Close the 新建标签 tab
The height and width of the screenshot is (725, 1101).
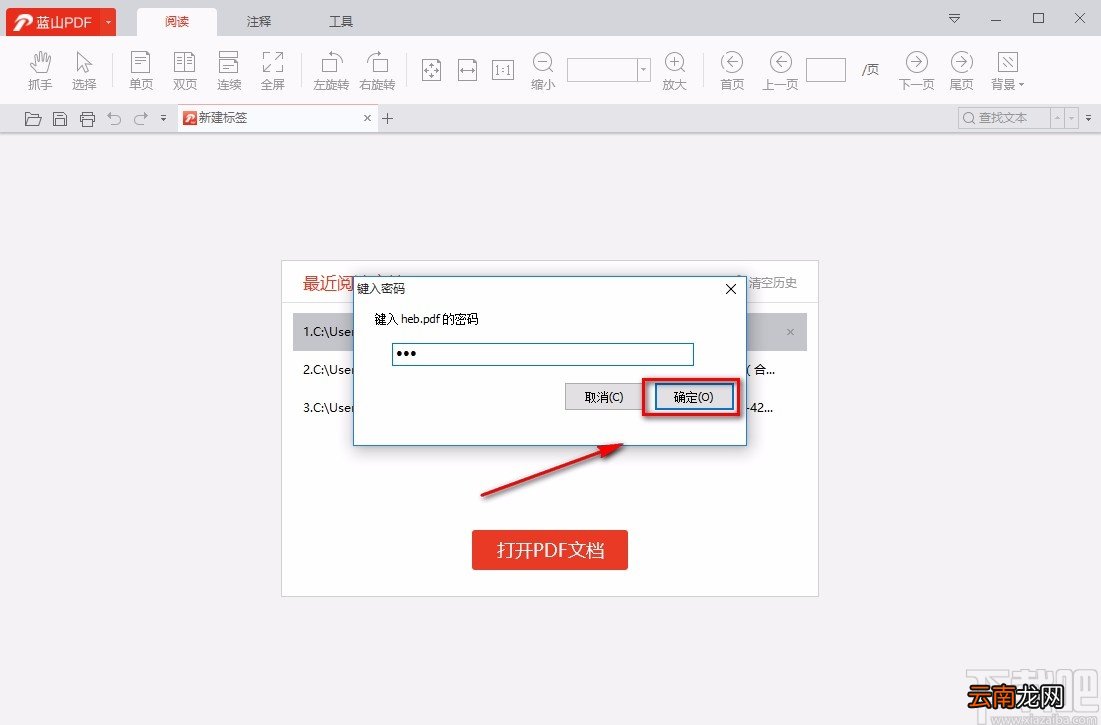point(367,118)
